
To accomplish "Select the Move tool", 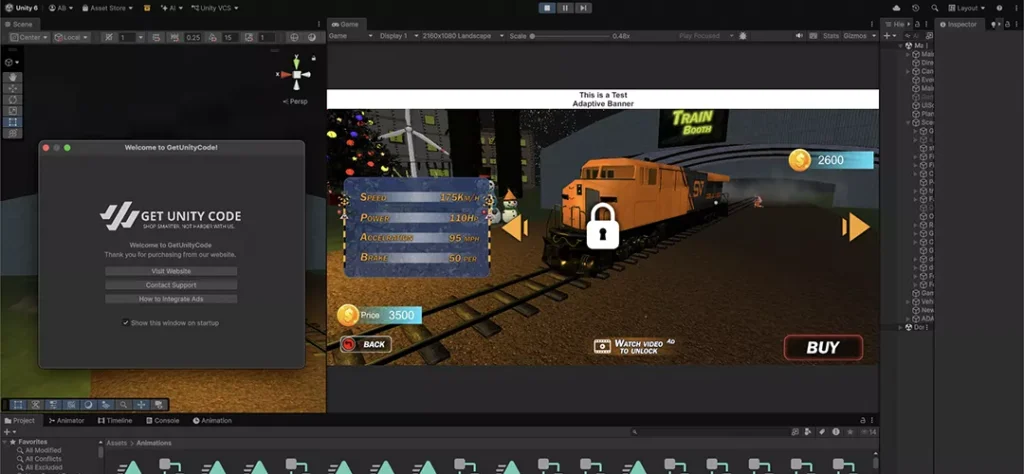I will (x=12, y=88).
